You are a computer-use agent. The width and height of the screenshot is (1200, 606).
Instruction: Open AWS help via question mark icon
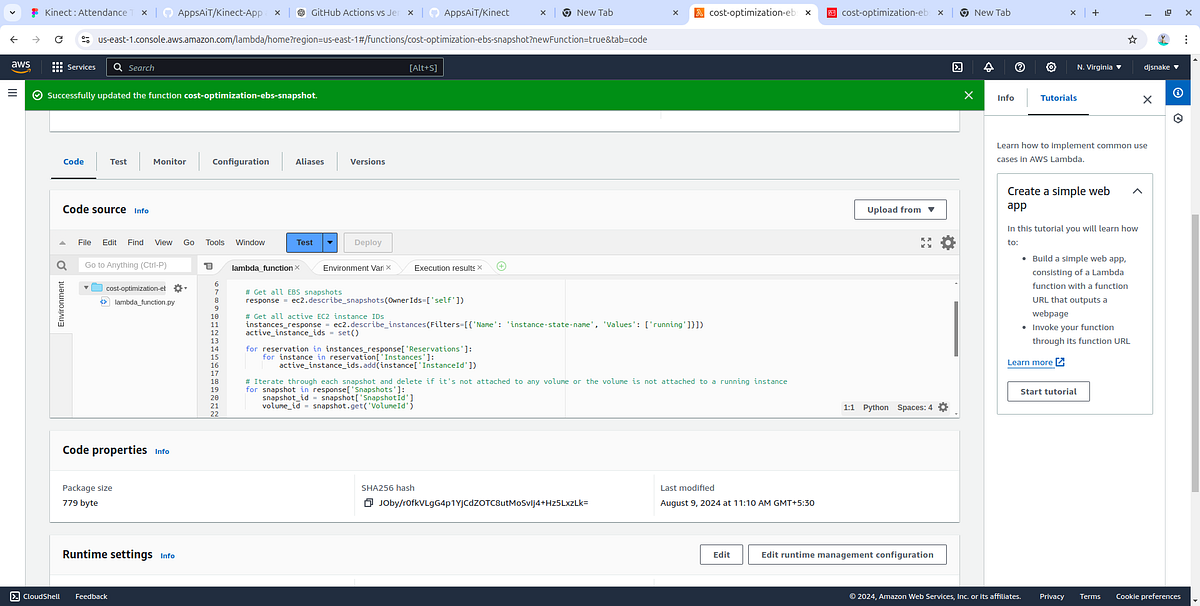click(1019, 67)
